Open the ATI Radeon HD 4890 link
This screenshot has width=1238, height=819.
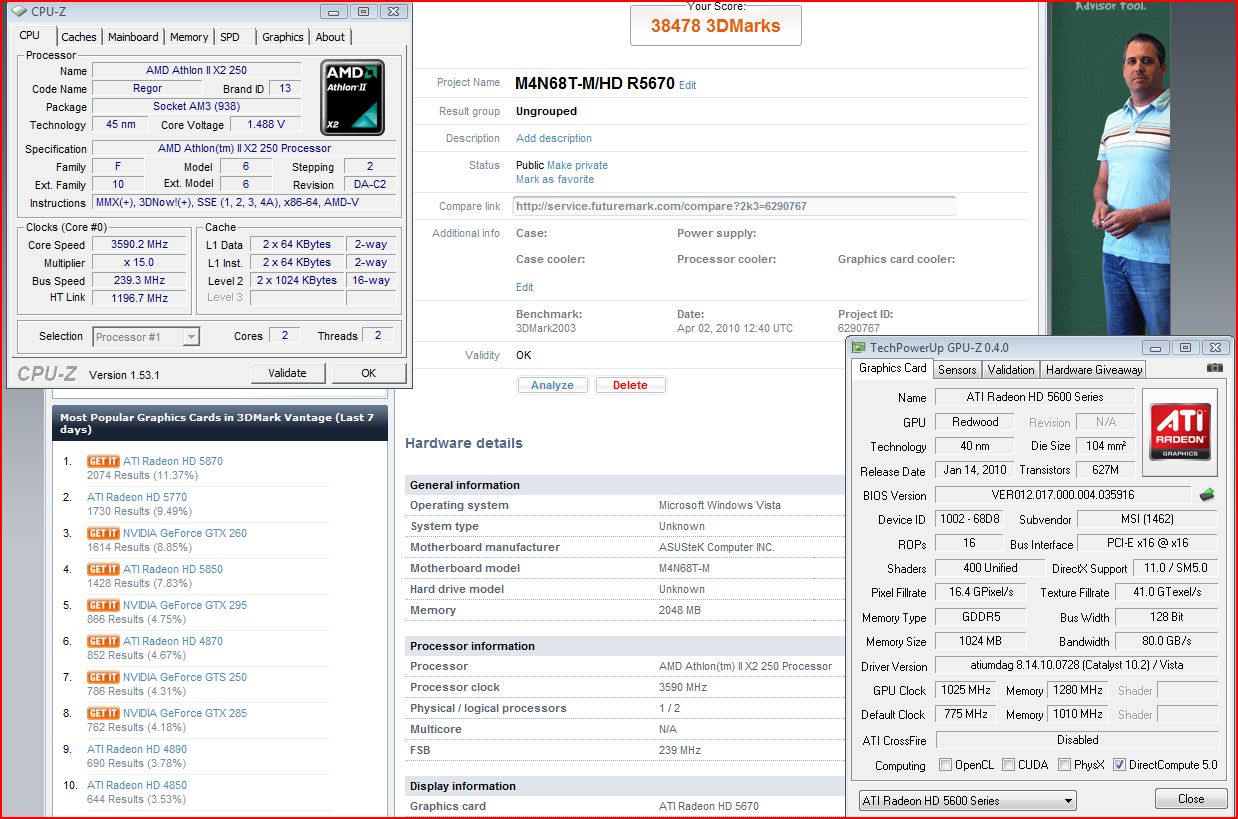(x=137, y=749)
